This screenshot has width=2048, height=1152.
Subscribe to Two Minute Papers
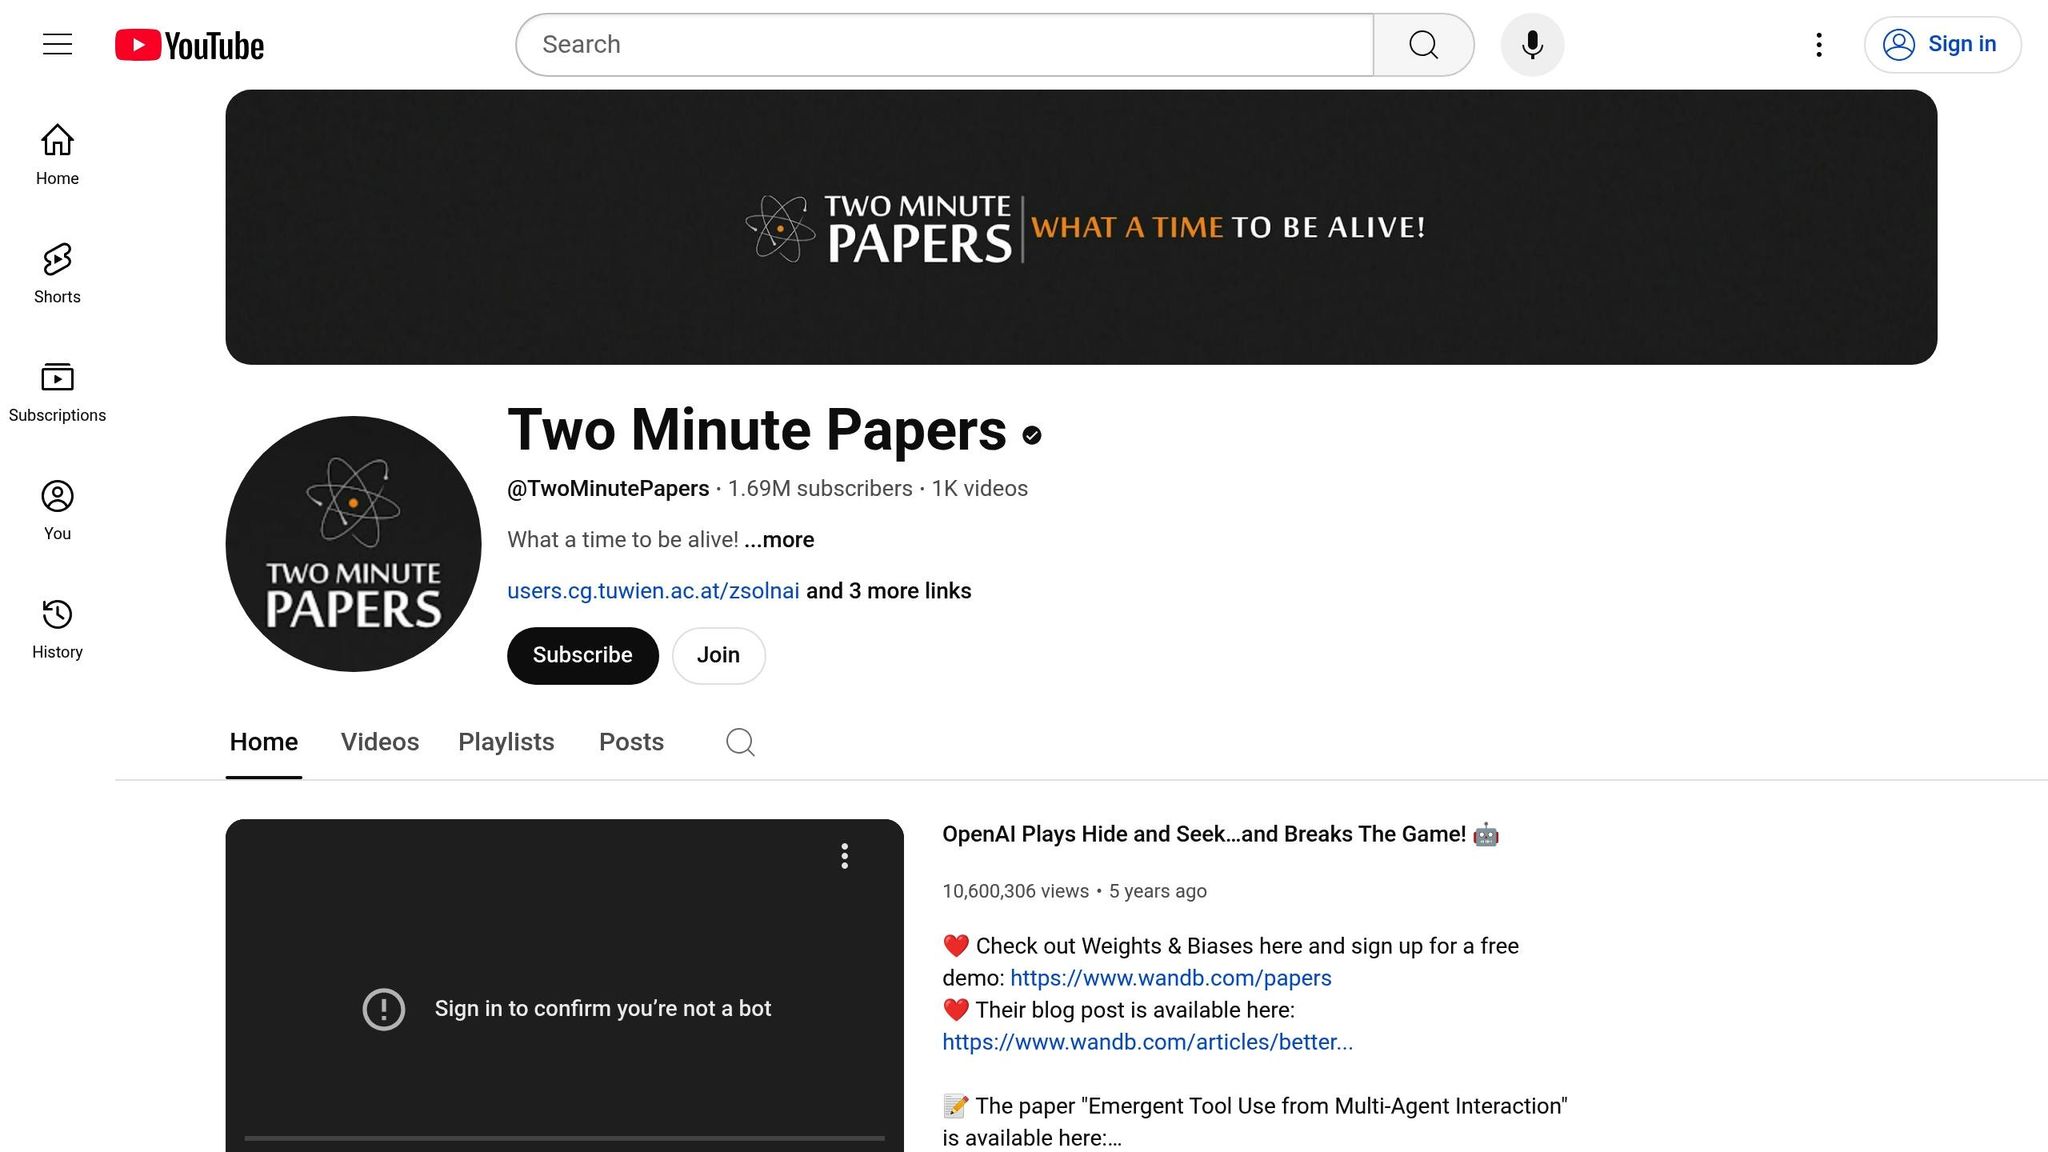pyautogui.click(x=582, y=655)
